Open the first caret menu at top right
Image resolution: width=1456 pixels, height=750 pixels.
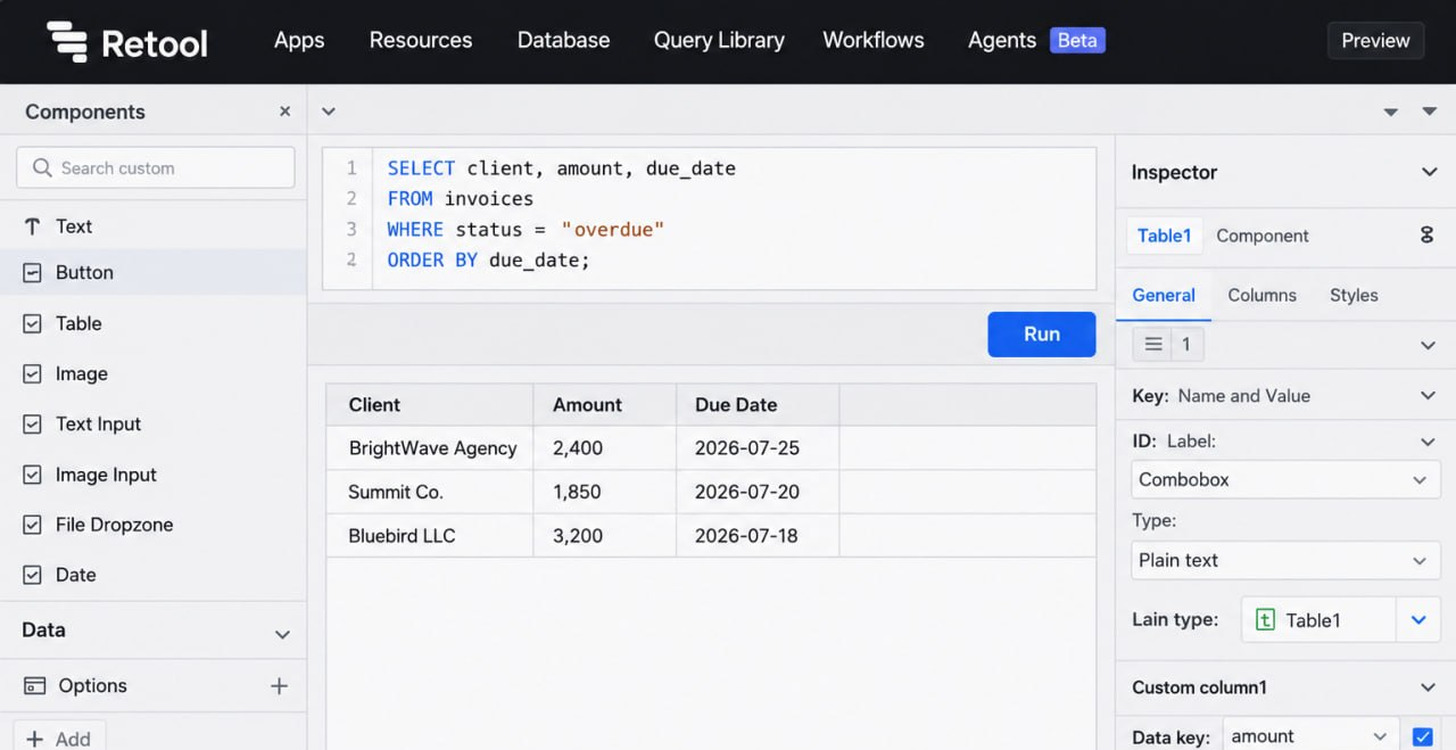(1391, 112)
